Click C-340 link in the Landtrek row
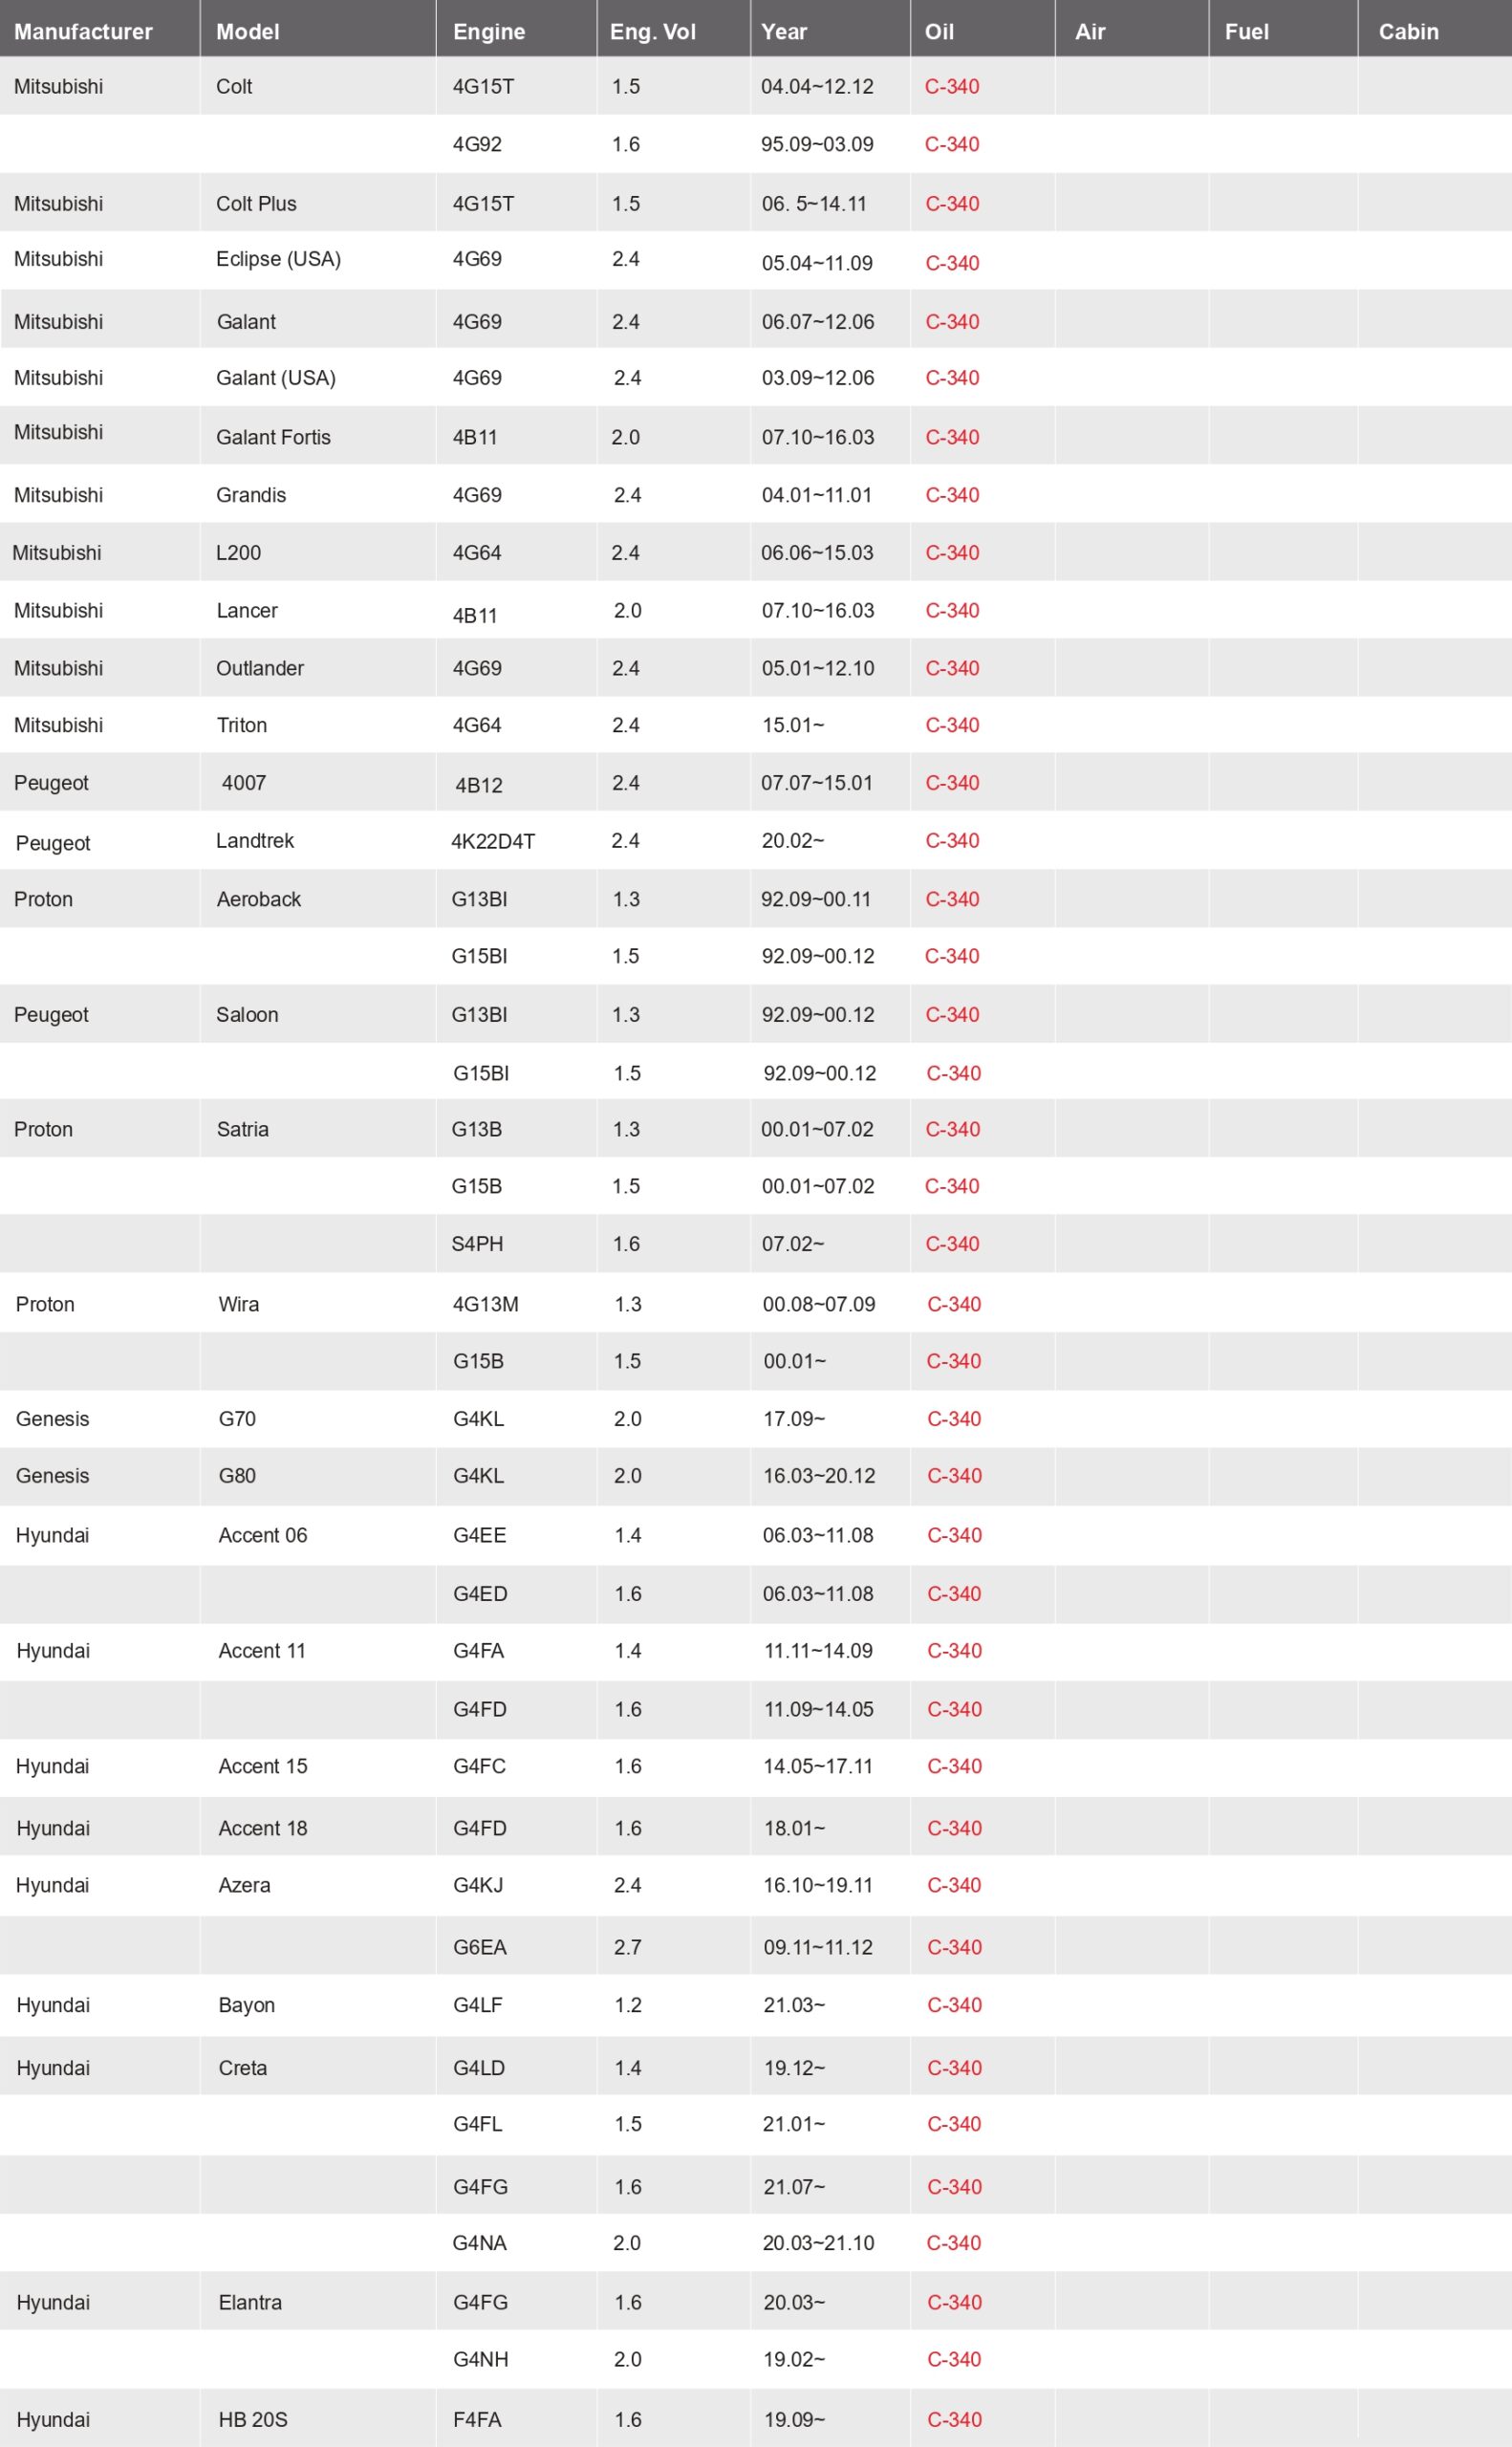1512x2447 pixels. click(x=952, y=841)
